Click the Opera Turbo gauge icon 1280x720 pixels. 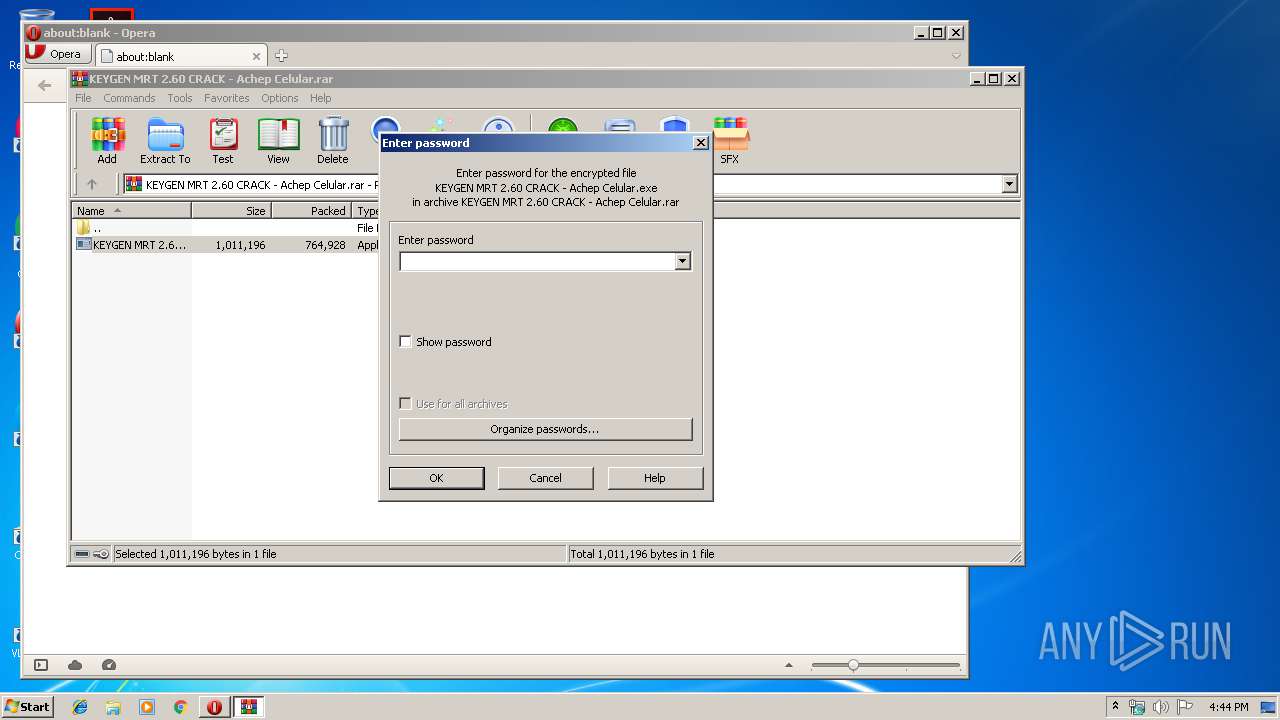coord(109,665)
